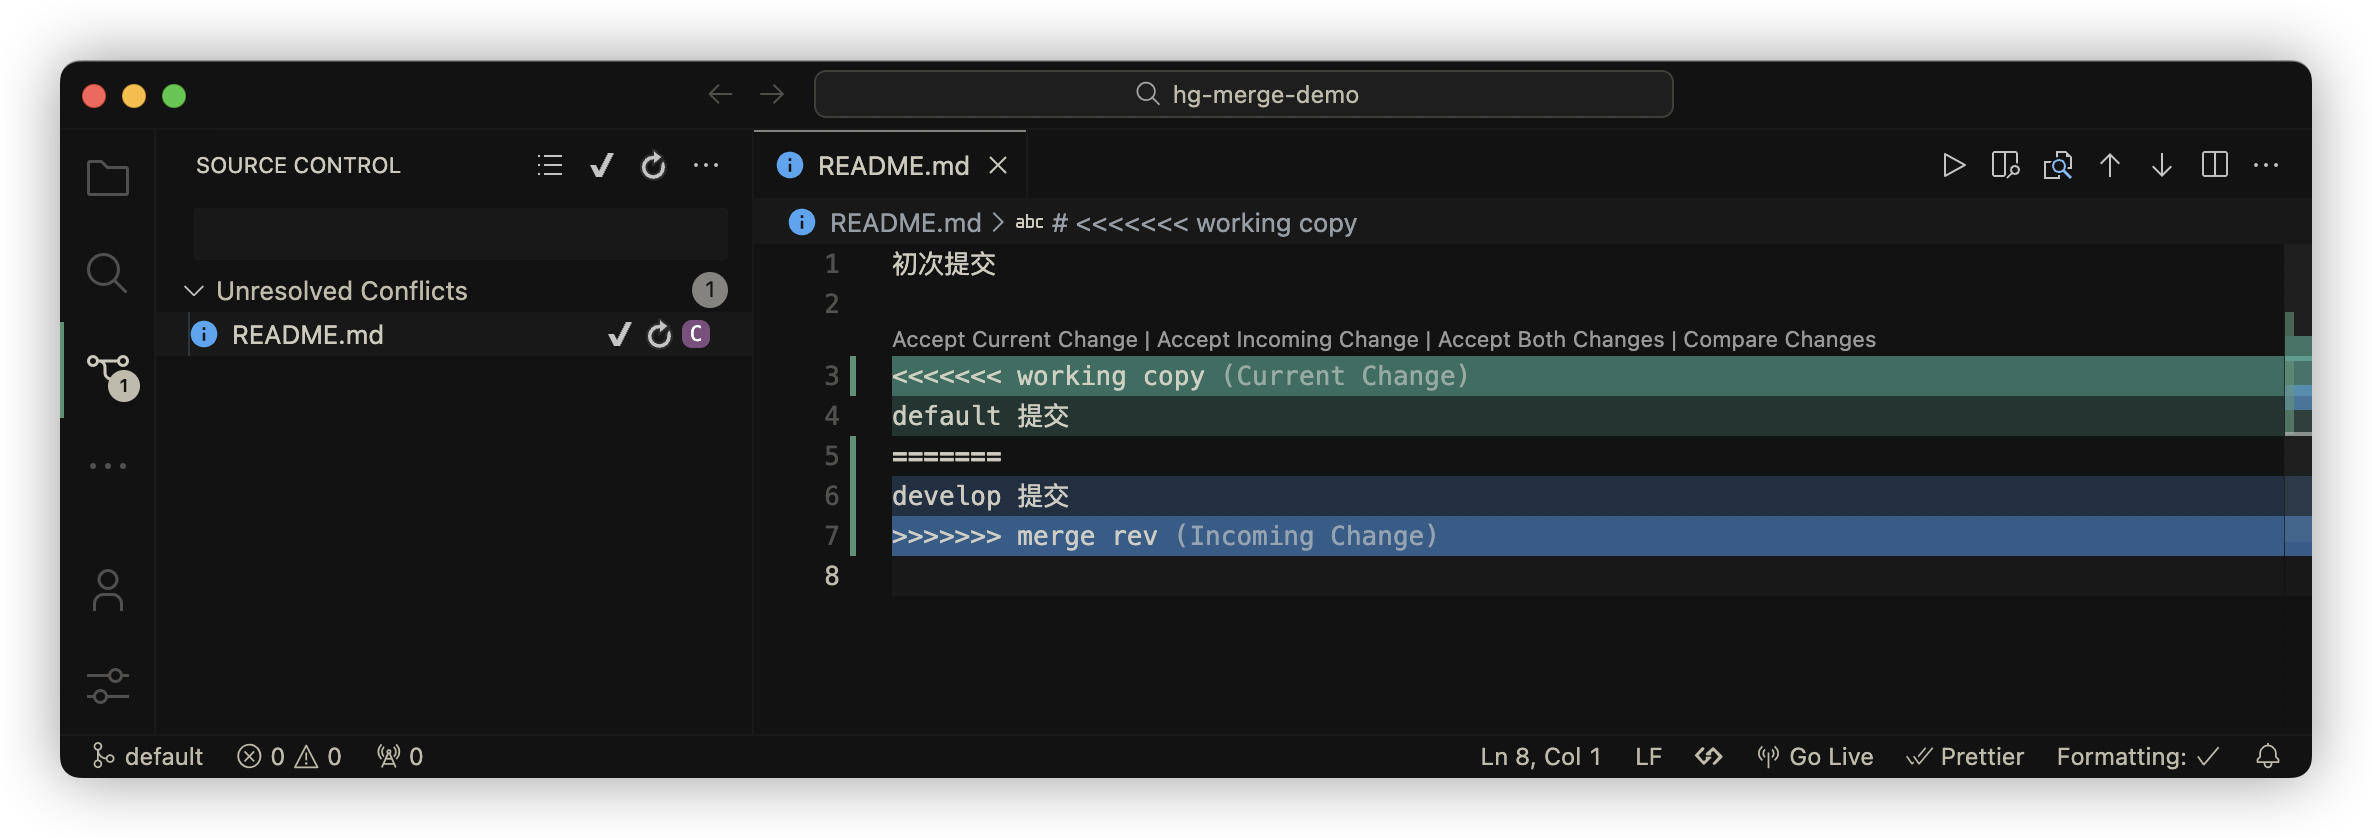Viewport: 2372px width, 838px height.
Task: Toggle the view as tree/list icon
Action: [550, 166]
